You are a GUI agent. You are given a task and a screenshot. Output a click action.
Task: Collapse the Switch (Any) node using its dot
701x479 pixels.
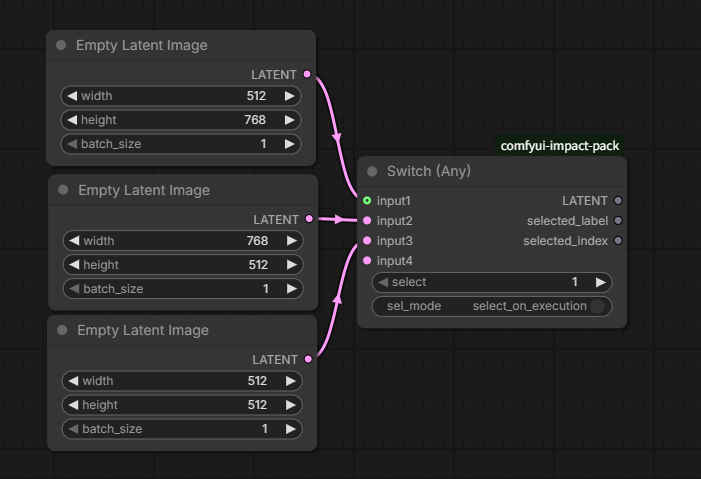tap(373, 171)
